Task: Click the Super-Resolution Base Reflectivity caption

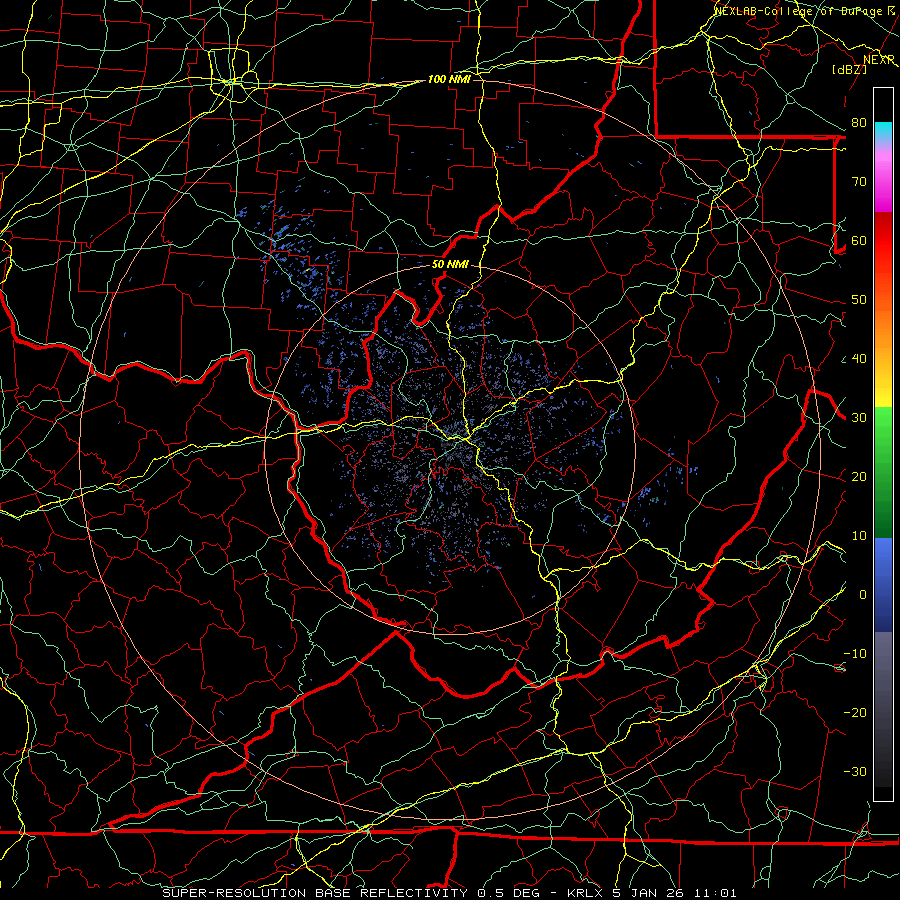Action: 449,893
